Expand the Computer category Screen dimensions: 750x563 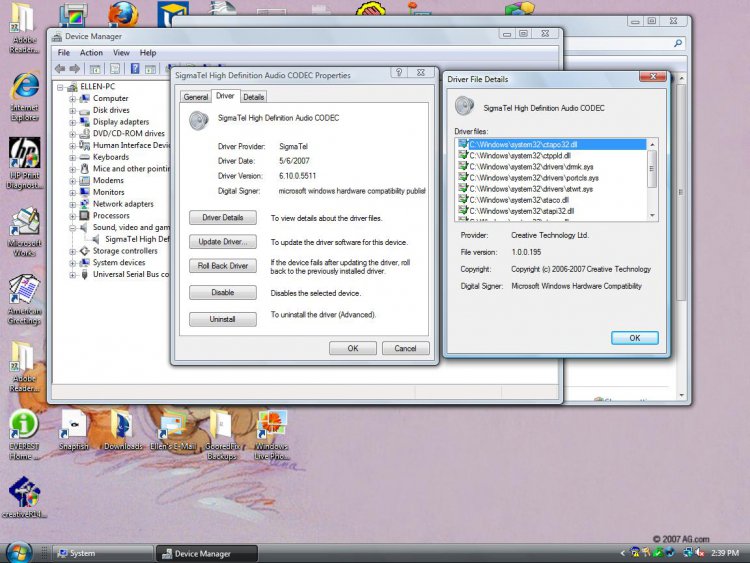point(72,99)
